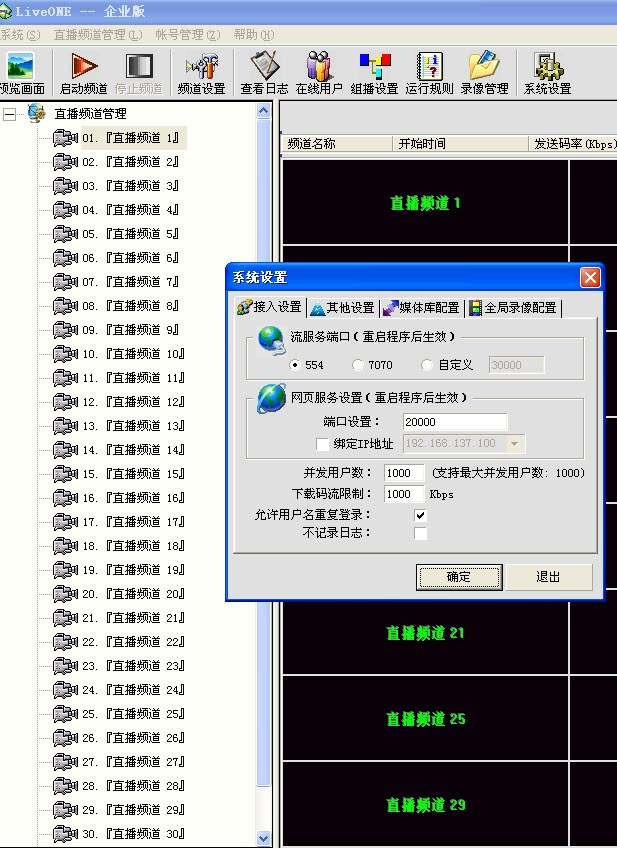Select the 自定义 custom port radio button
The image size is (617, 848).
(428, 366)
